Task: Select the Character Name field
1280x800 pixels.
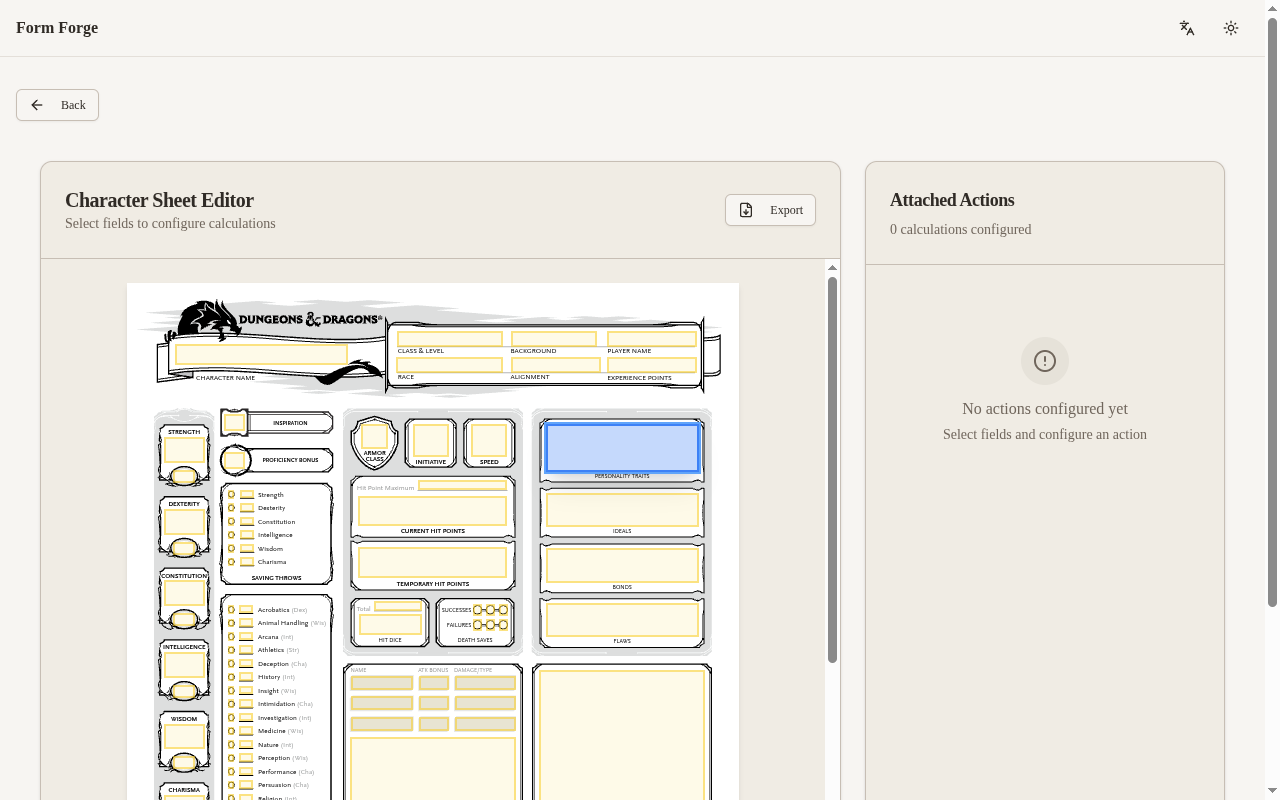Action: (x=261, y=354)
